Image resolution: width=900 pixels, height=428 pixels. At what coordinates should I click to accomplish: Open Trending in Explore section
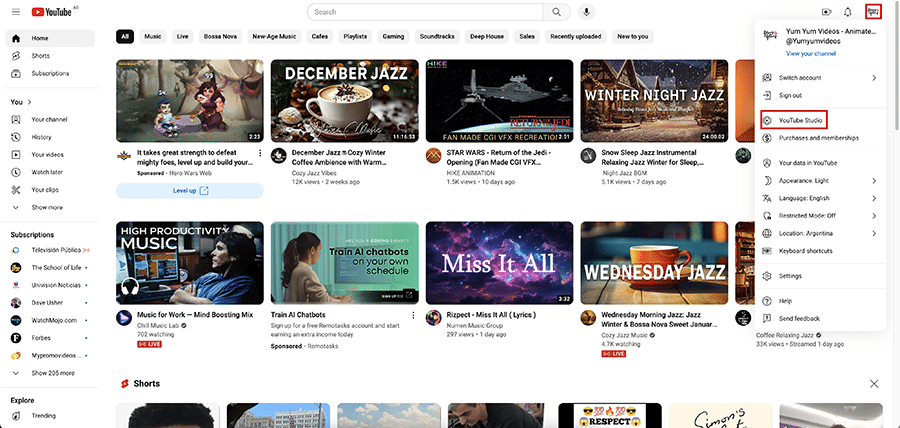(x=50, y=416)
